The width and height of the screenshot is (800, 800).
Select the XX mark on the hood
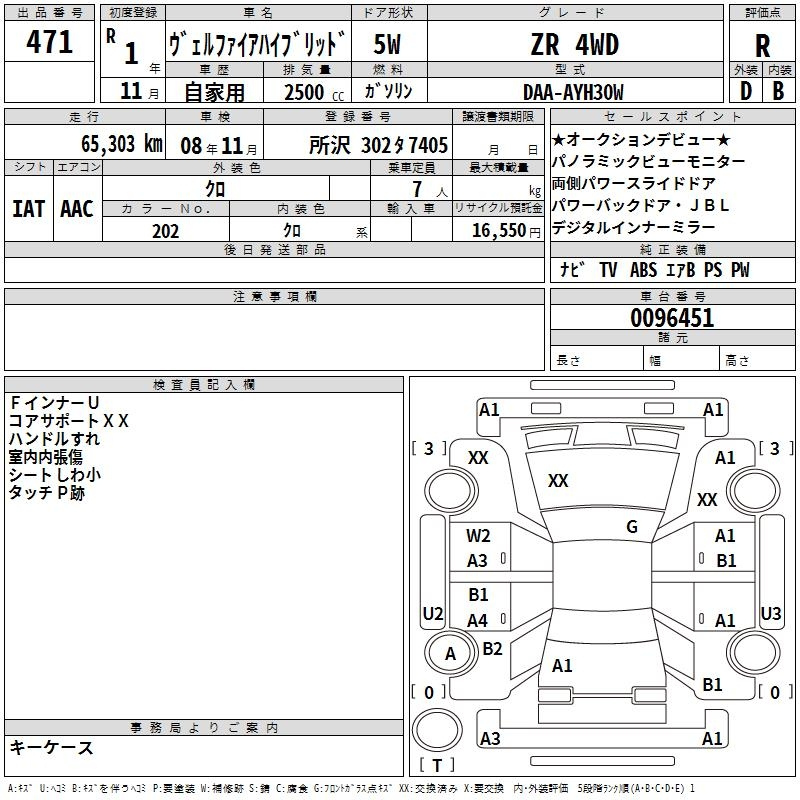tap(558, 481)
